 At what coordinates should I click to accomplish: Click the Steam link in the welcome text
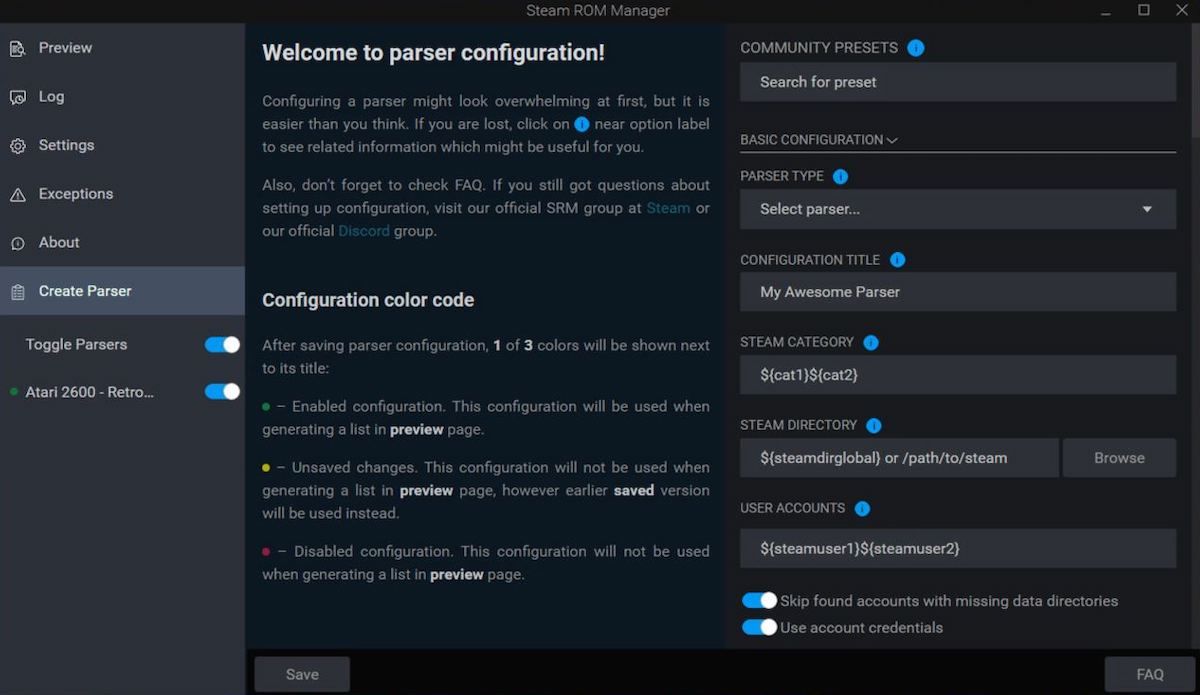(x=668, y=208)
